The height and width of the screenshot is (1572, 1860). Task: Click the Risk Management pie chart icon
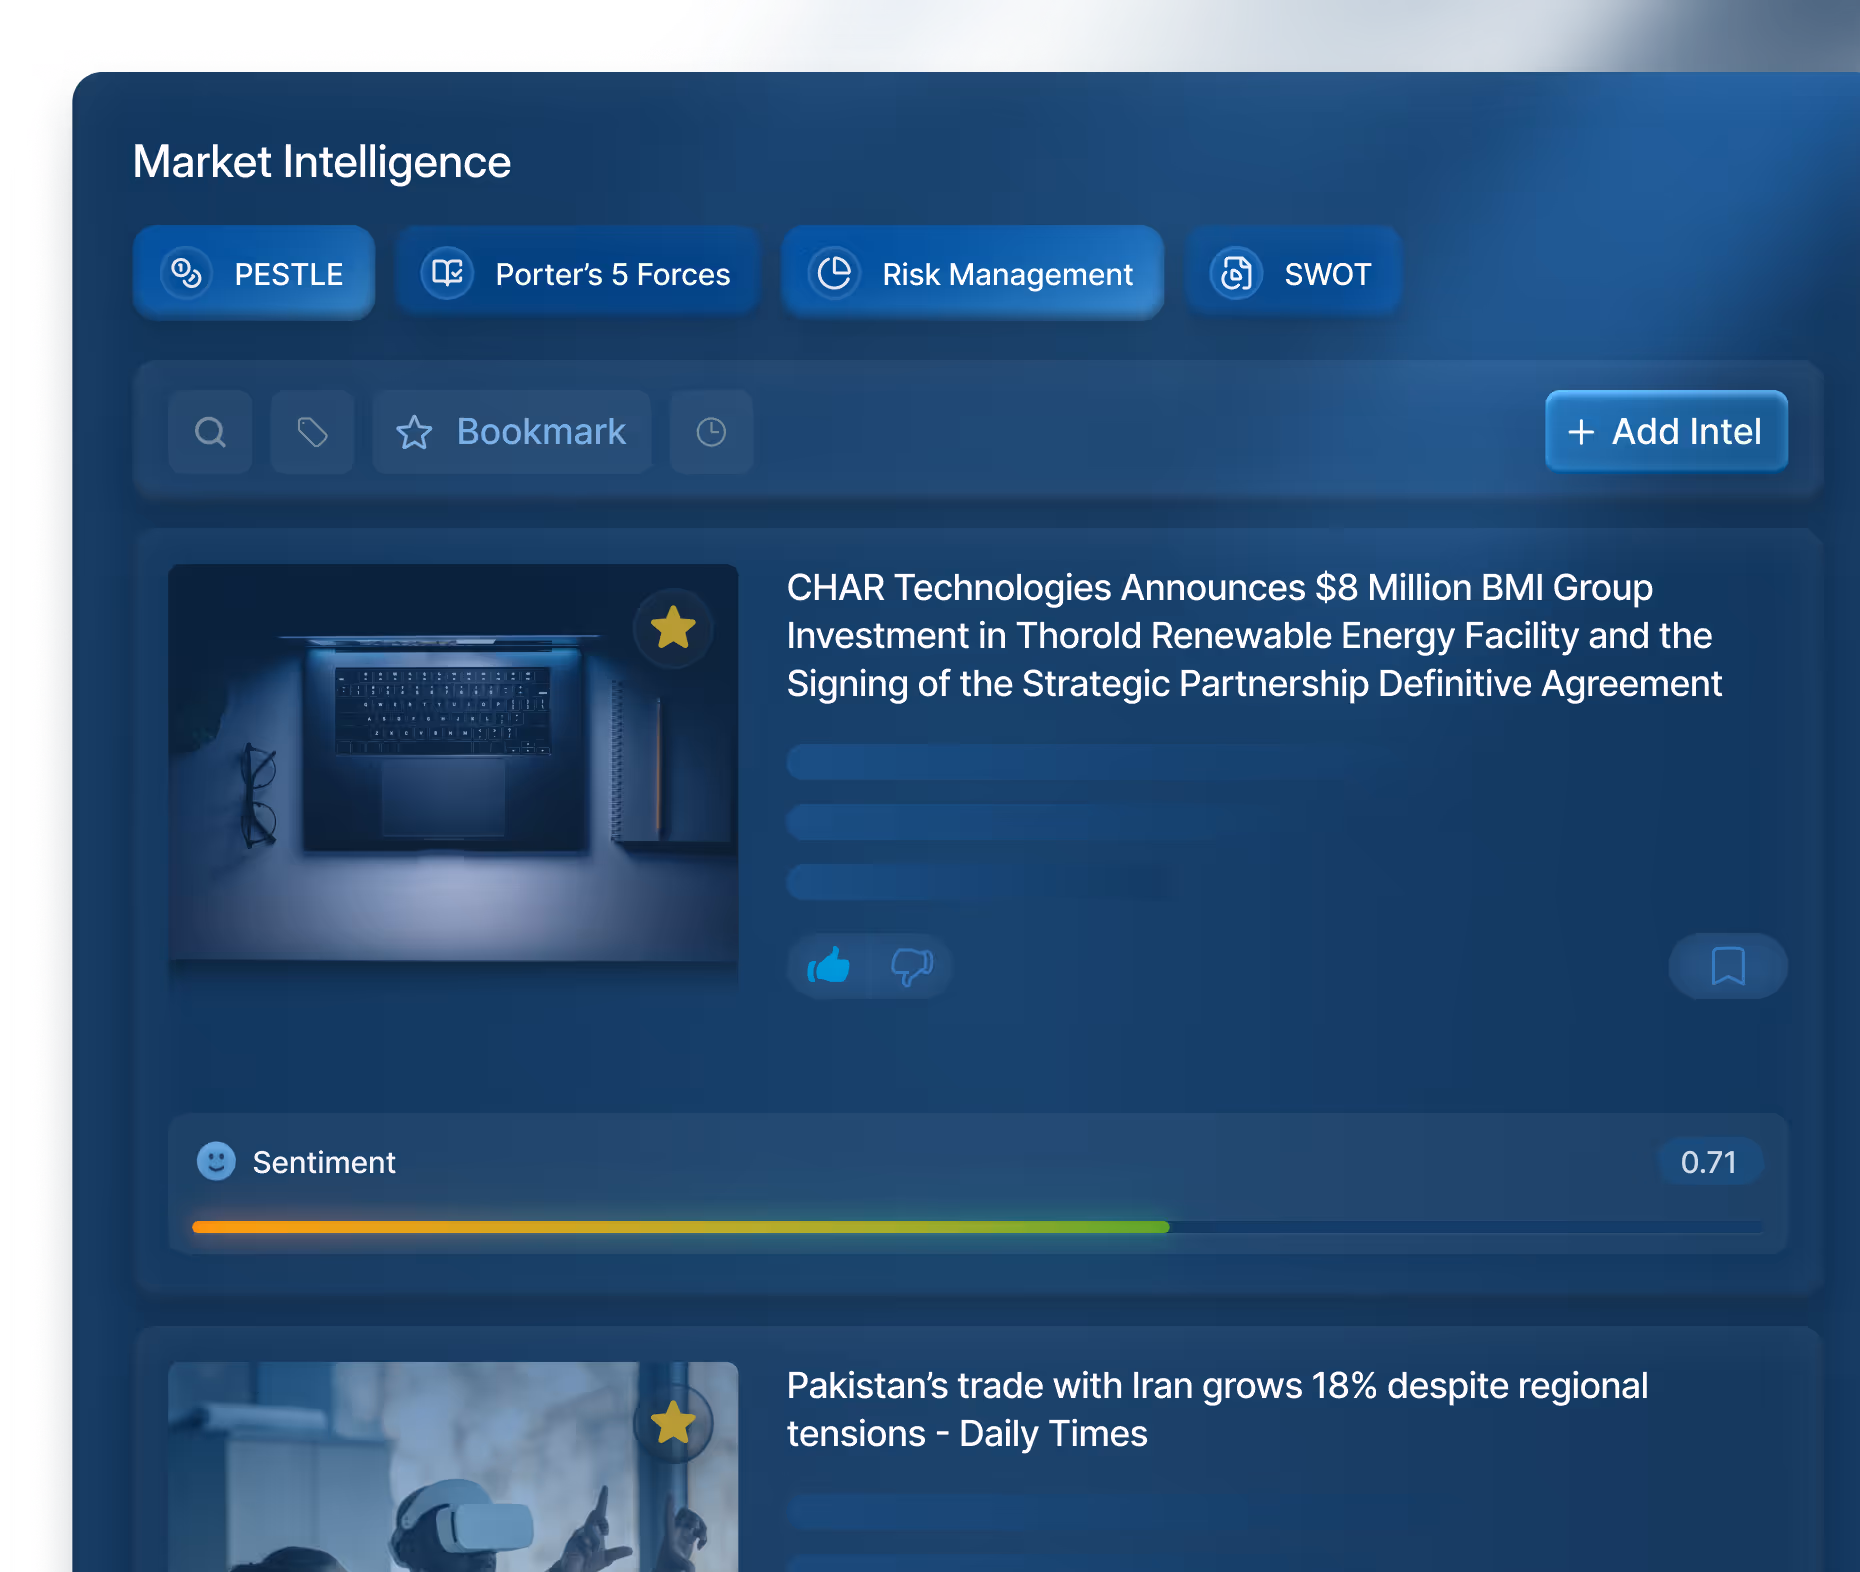(x=834, y=273)
